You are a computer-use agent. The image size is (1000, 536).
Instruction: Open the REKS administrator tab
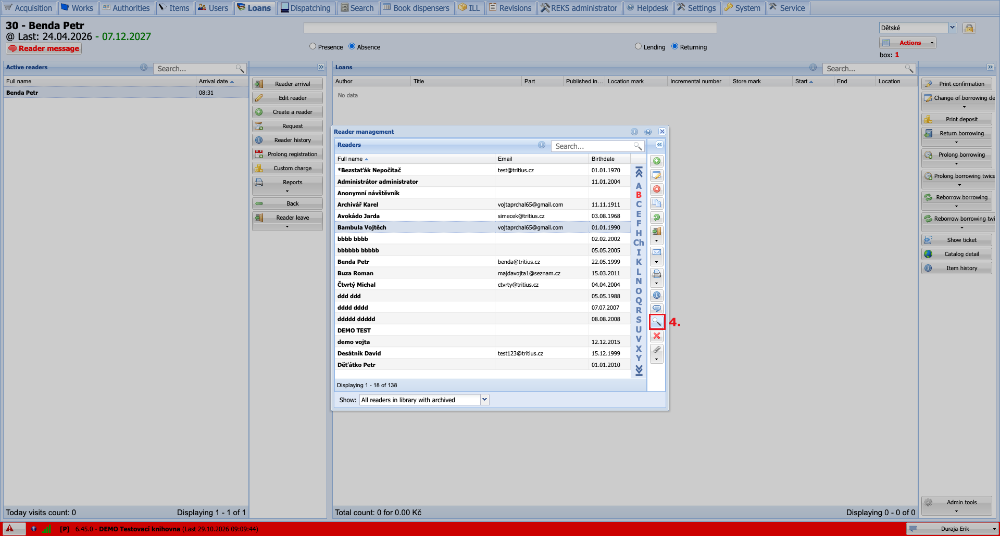[x=579, y=8]
